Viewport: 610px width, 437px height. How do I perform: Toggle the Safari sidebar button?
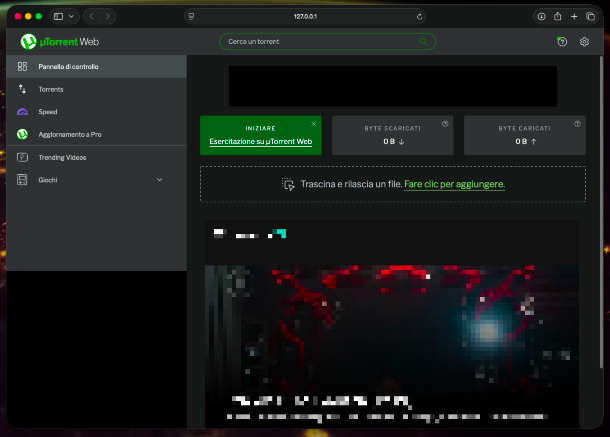pyautogui.click(x=58, y=16)
